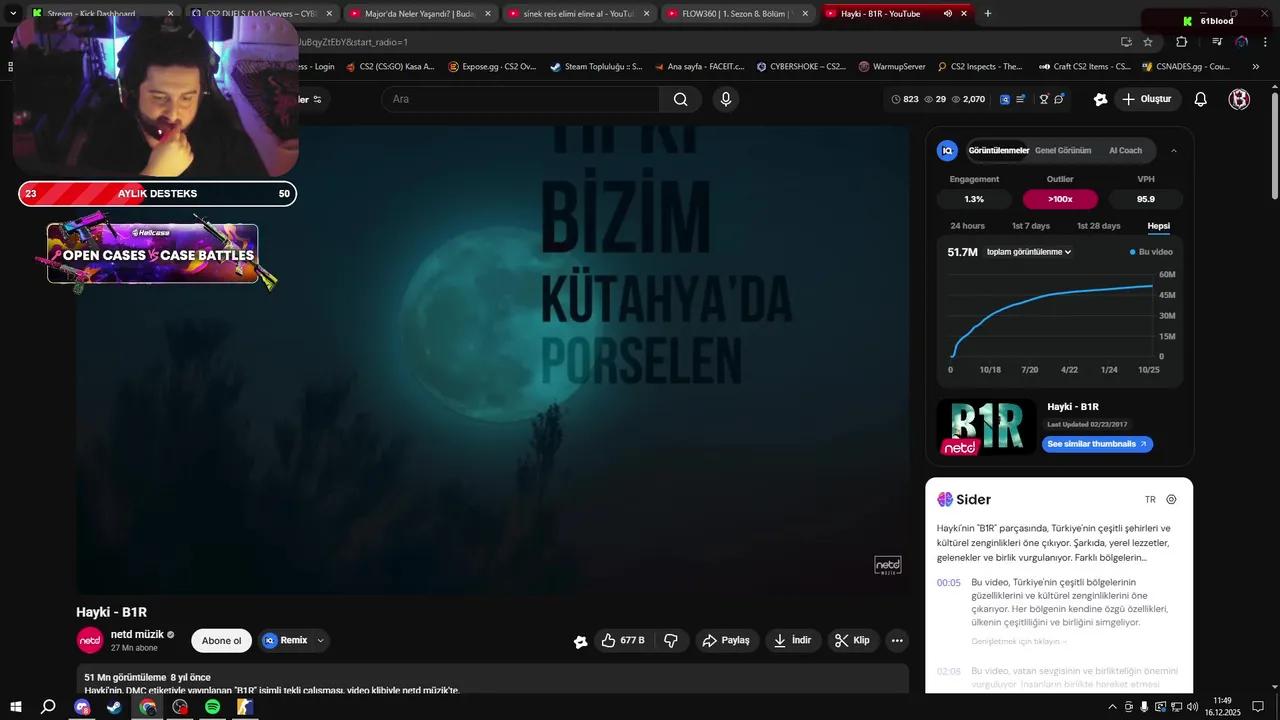The width and height of the screenshot is (1280, 720).
Task: Click the thumbs-down dislike icon
Action: click(671, 640)
